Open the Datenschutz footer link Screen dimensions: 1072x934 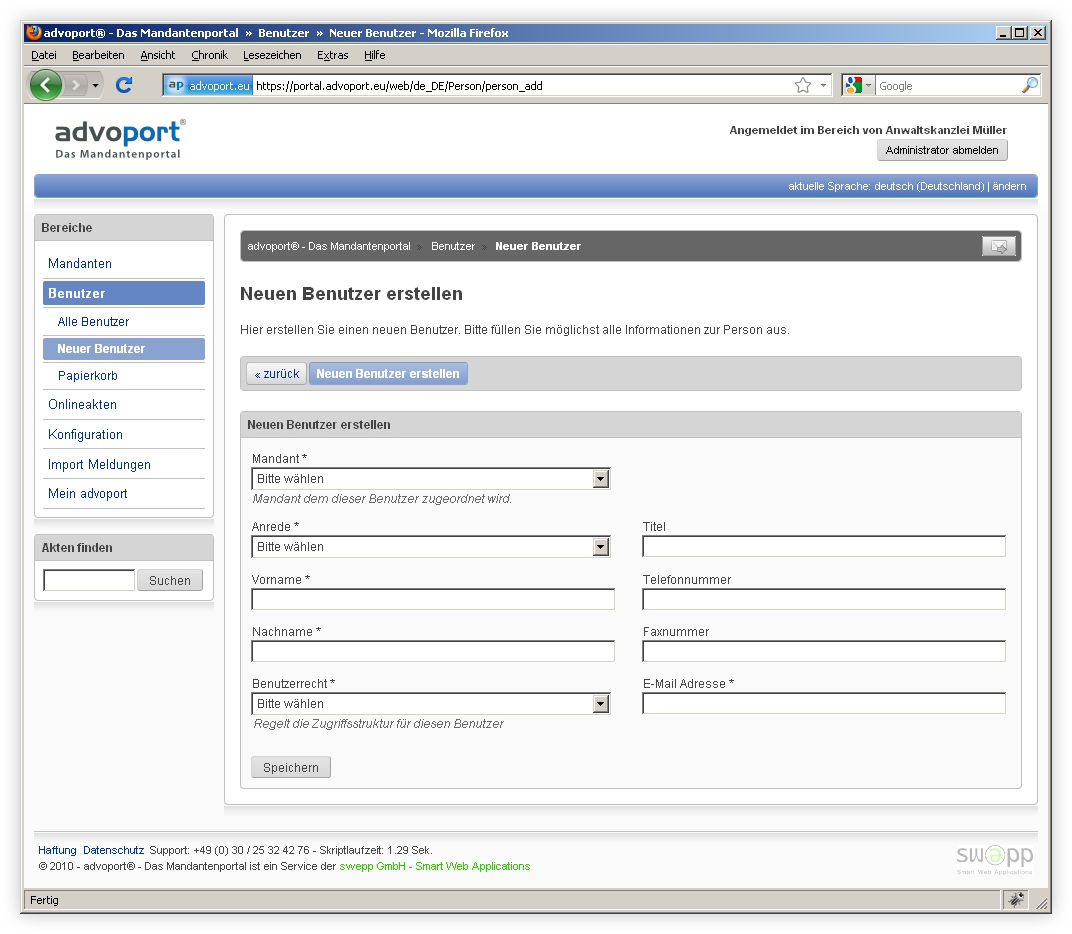pyautogui.click(x=113, y=850)
